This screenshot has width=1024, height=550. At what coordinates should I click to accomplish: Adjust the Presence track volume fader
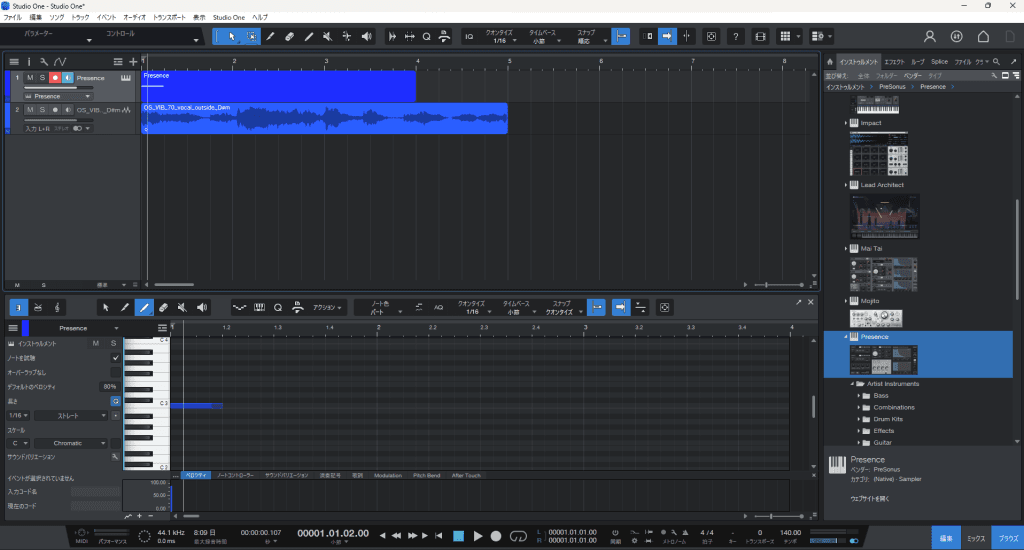tap(59, 88)
